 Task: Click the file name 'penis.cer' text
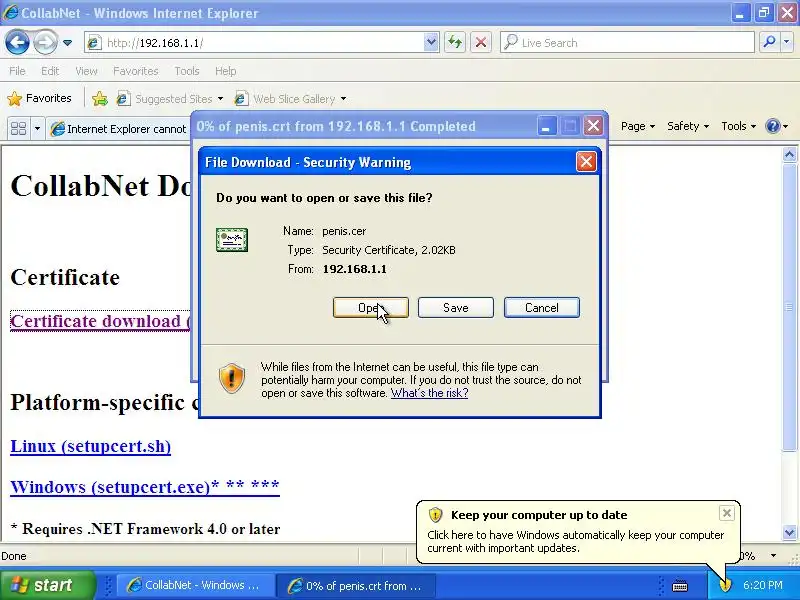(x=344, y=231)
